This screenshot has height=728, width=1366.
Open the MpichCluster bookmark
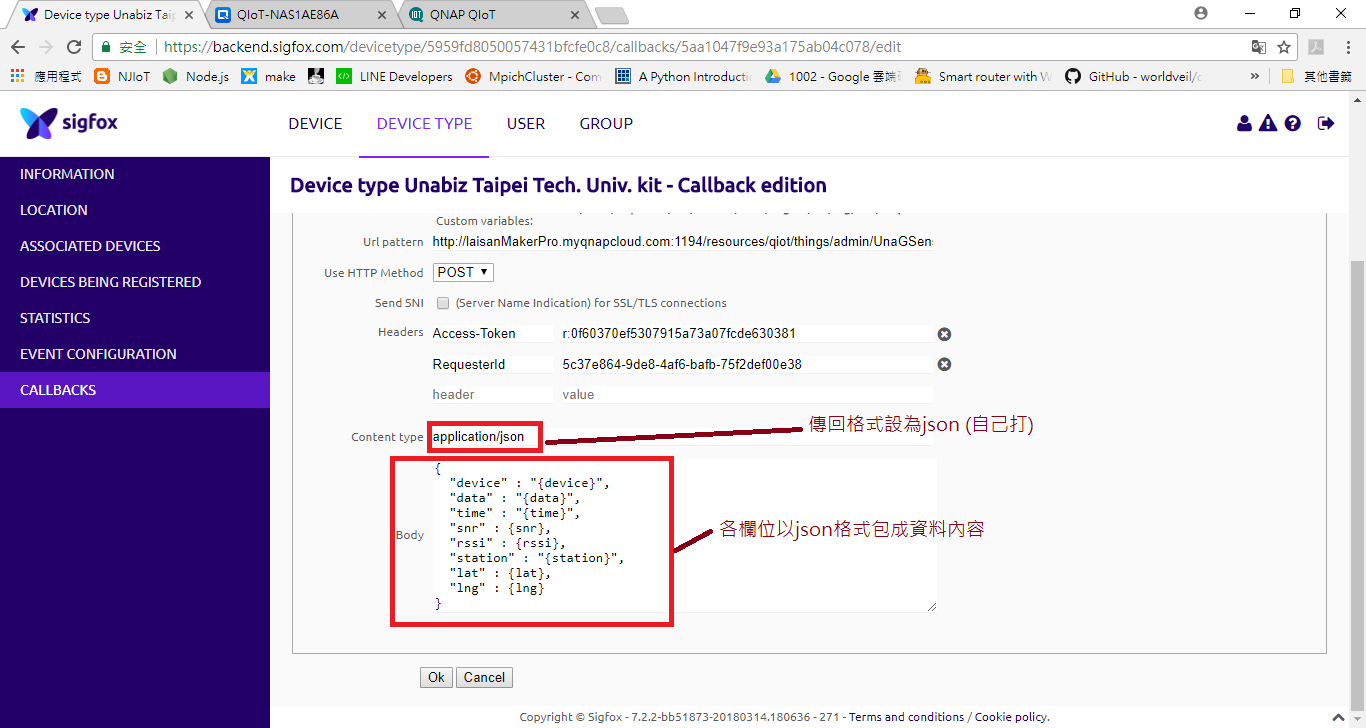[x=533, y=76]
